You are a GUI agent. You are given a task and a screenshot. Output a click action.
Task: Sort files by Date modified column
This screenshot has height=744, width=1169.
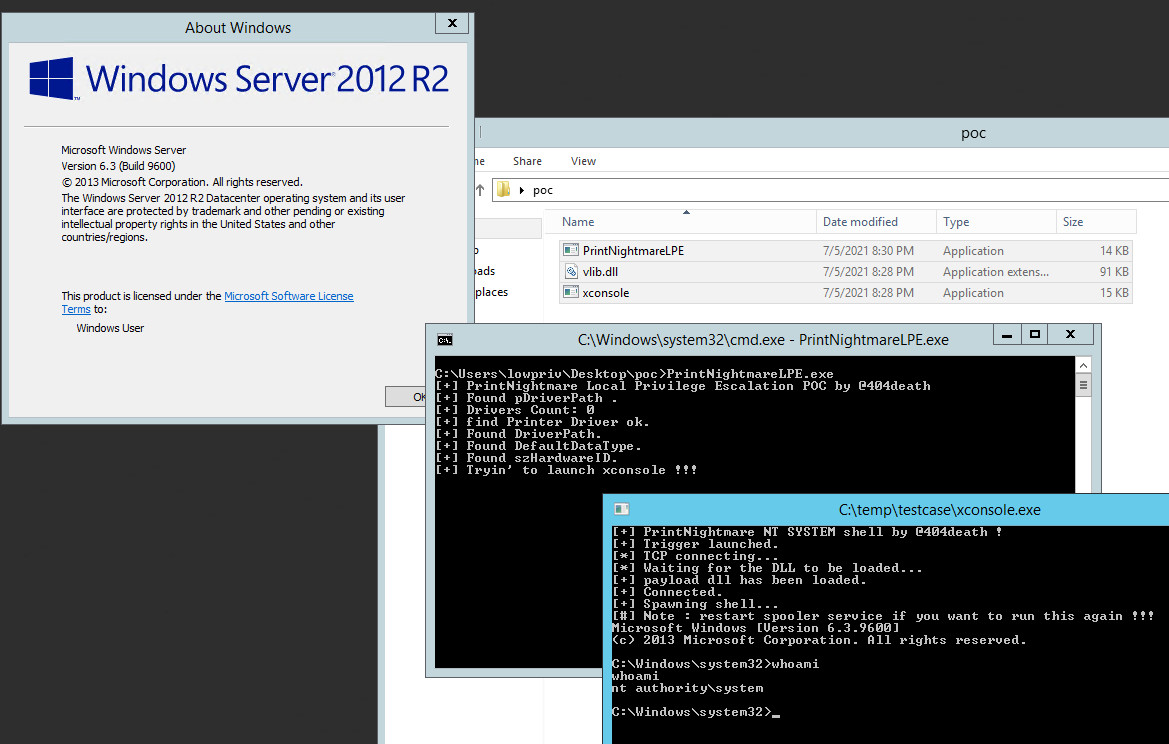coord(876,221)
